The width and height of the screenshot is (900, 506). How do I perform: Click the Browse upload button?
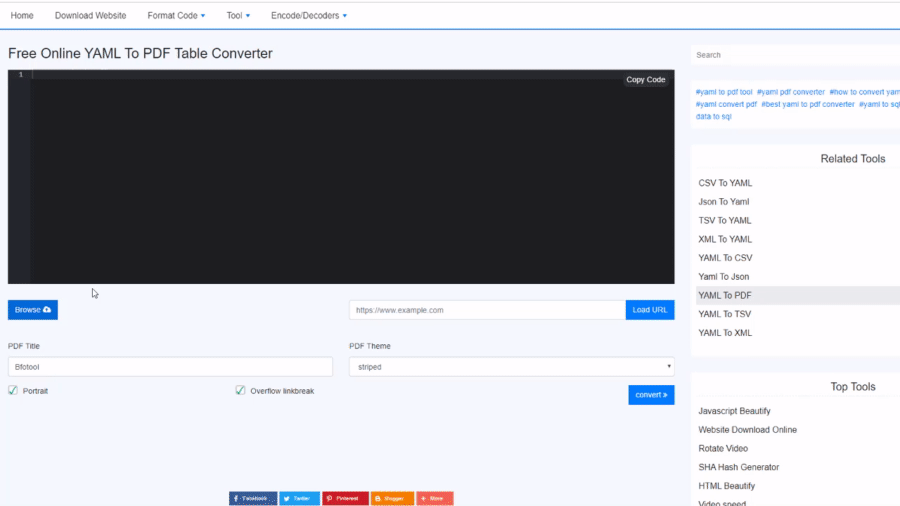click(33, 310)
